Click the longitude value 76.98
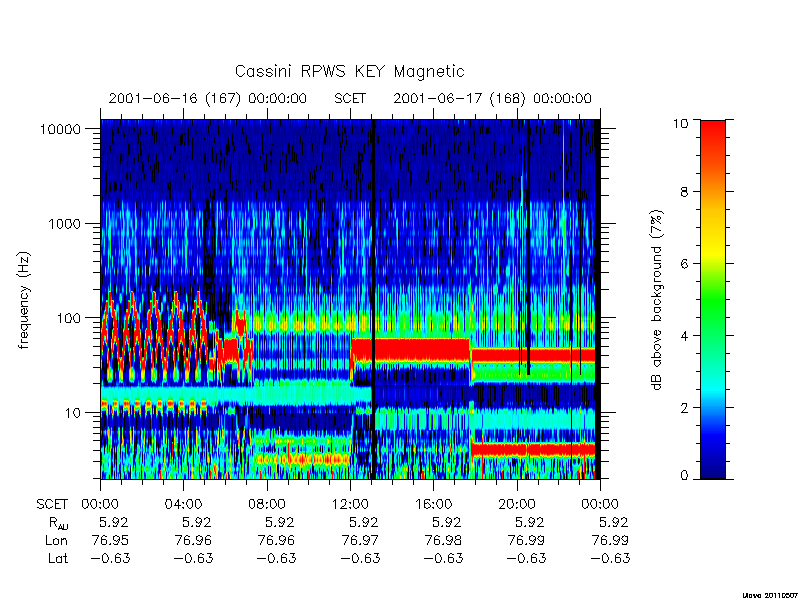The height and width of the screenshot is (600, 800). (x=443, y=540)
